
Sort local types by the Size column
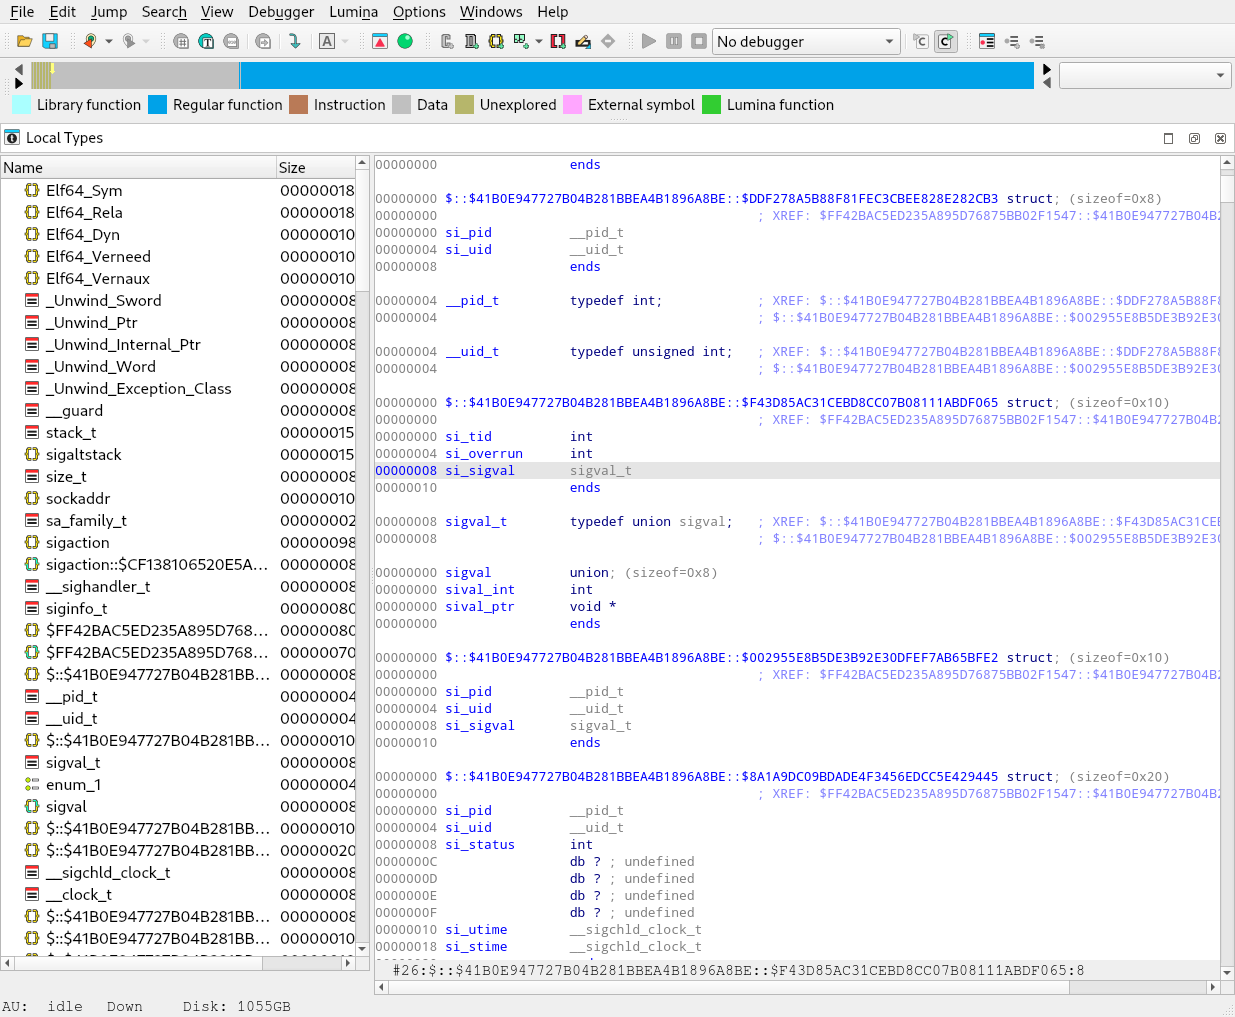316,168
